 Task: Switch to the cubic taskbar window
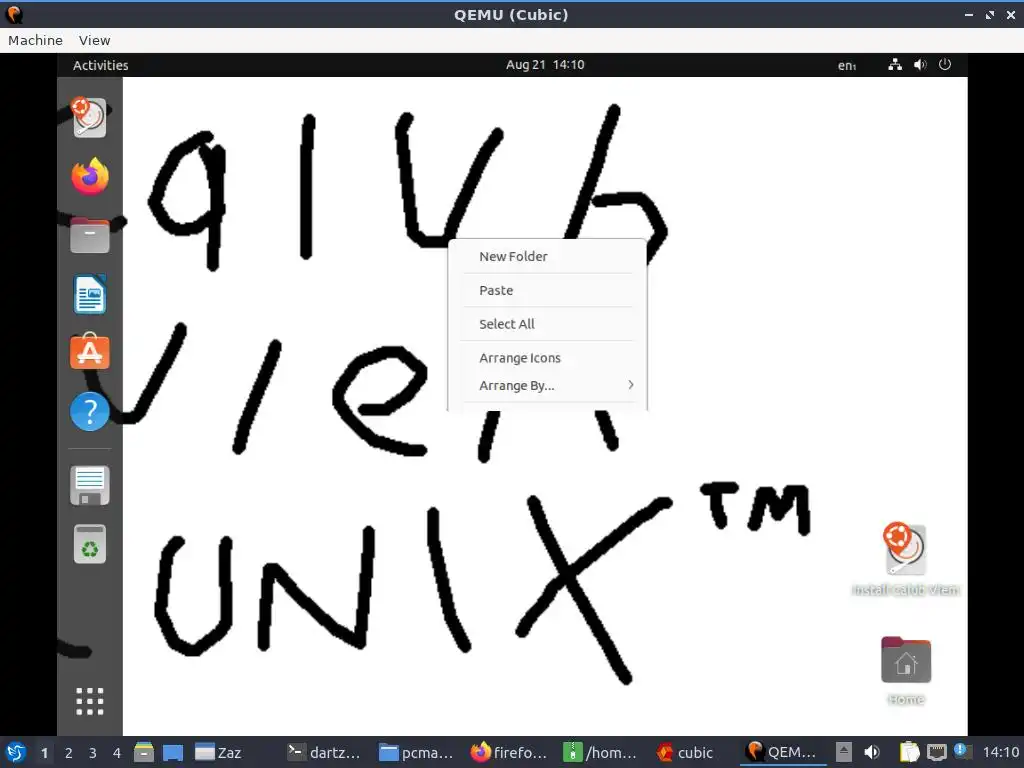[685, 752]
